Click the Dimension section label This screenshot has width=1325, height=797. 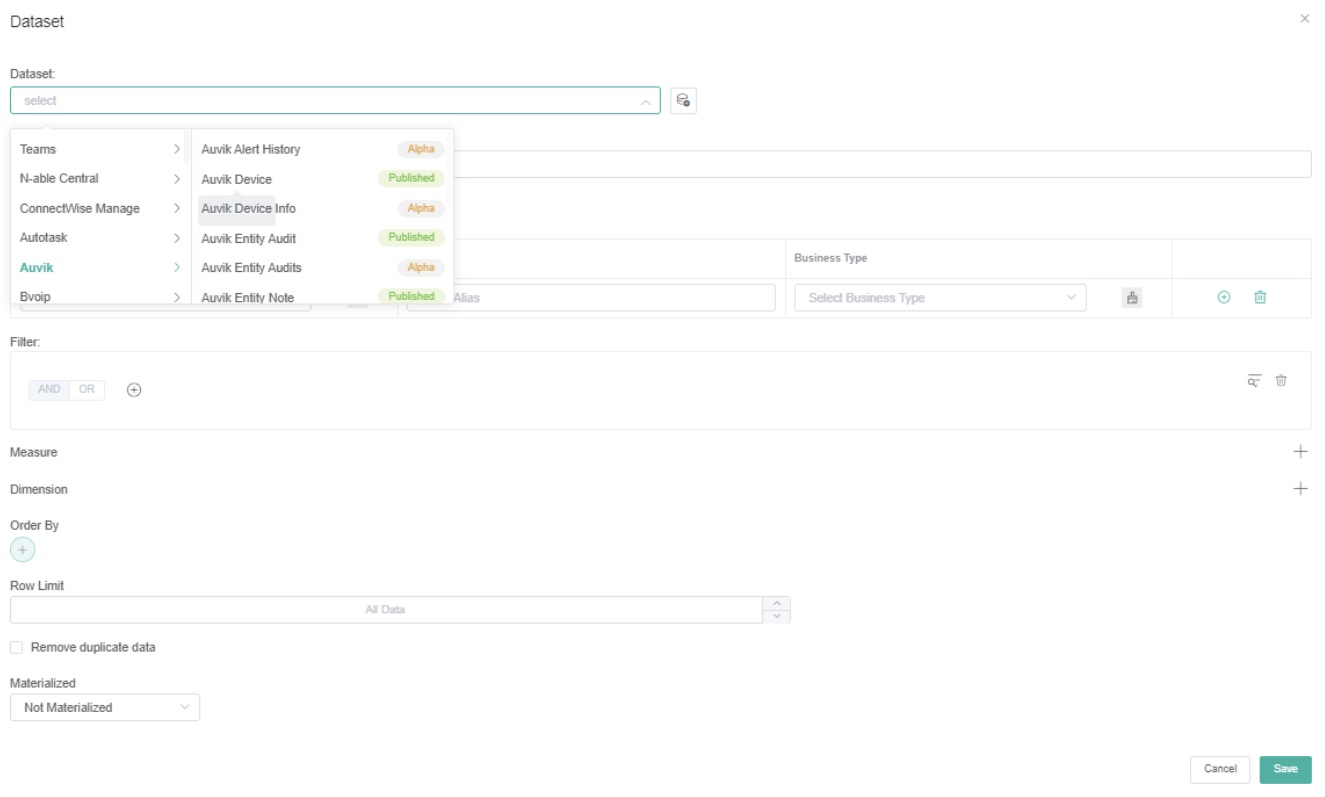pyautogui.click(x=39, y=489)
